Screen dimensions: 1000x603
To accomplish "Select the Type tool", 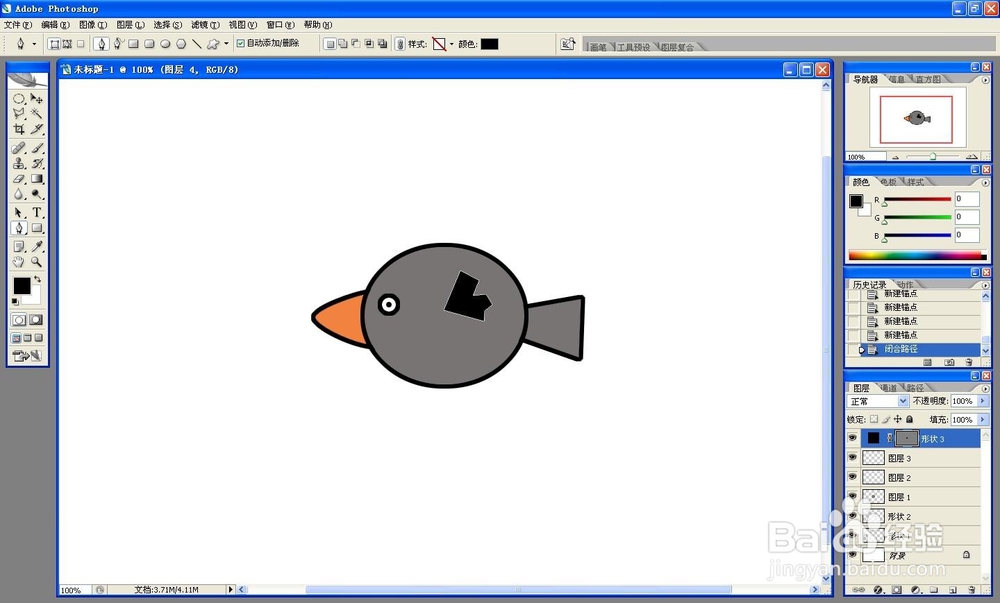I will click(36, 212).
